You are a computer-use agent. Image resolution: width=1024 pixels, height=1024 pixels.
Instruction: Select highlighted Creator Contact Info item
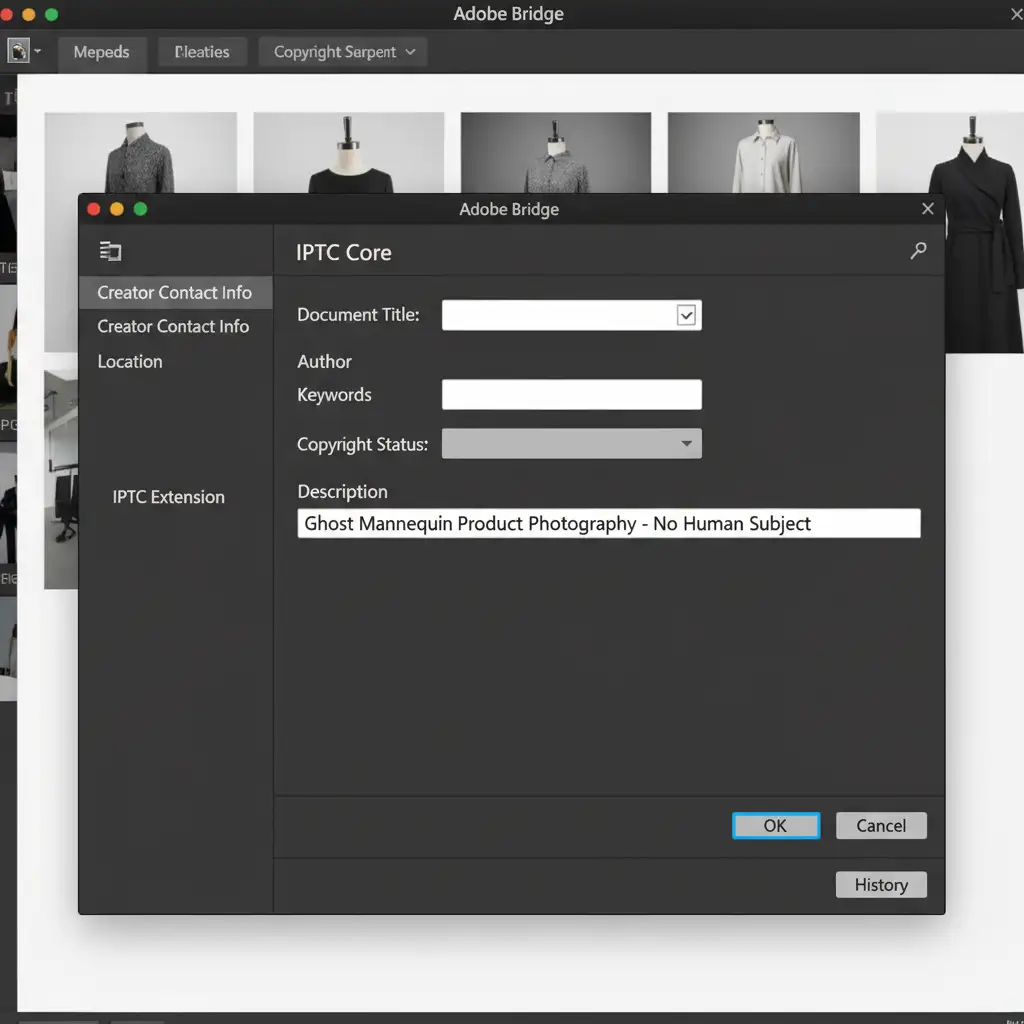click(x=174, y=293)
